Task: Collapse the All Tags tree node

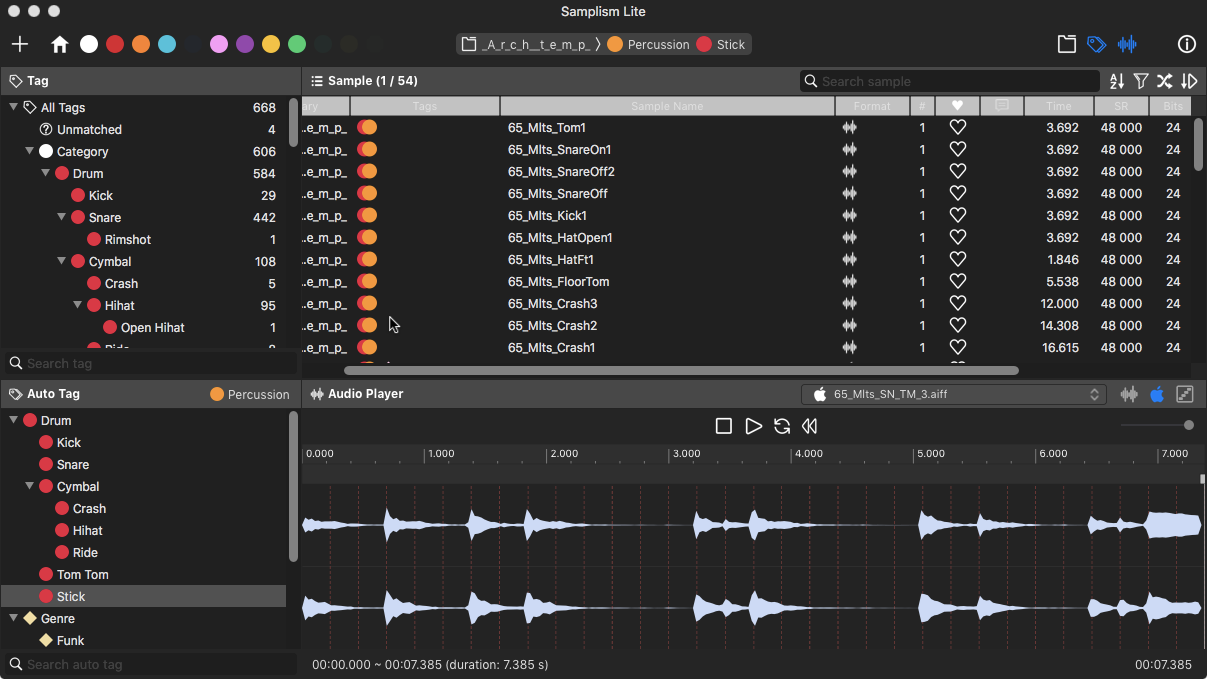Action: click(13, 107)
